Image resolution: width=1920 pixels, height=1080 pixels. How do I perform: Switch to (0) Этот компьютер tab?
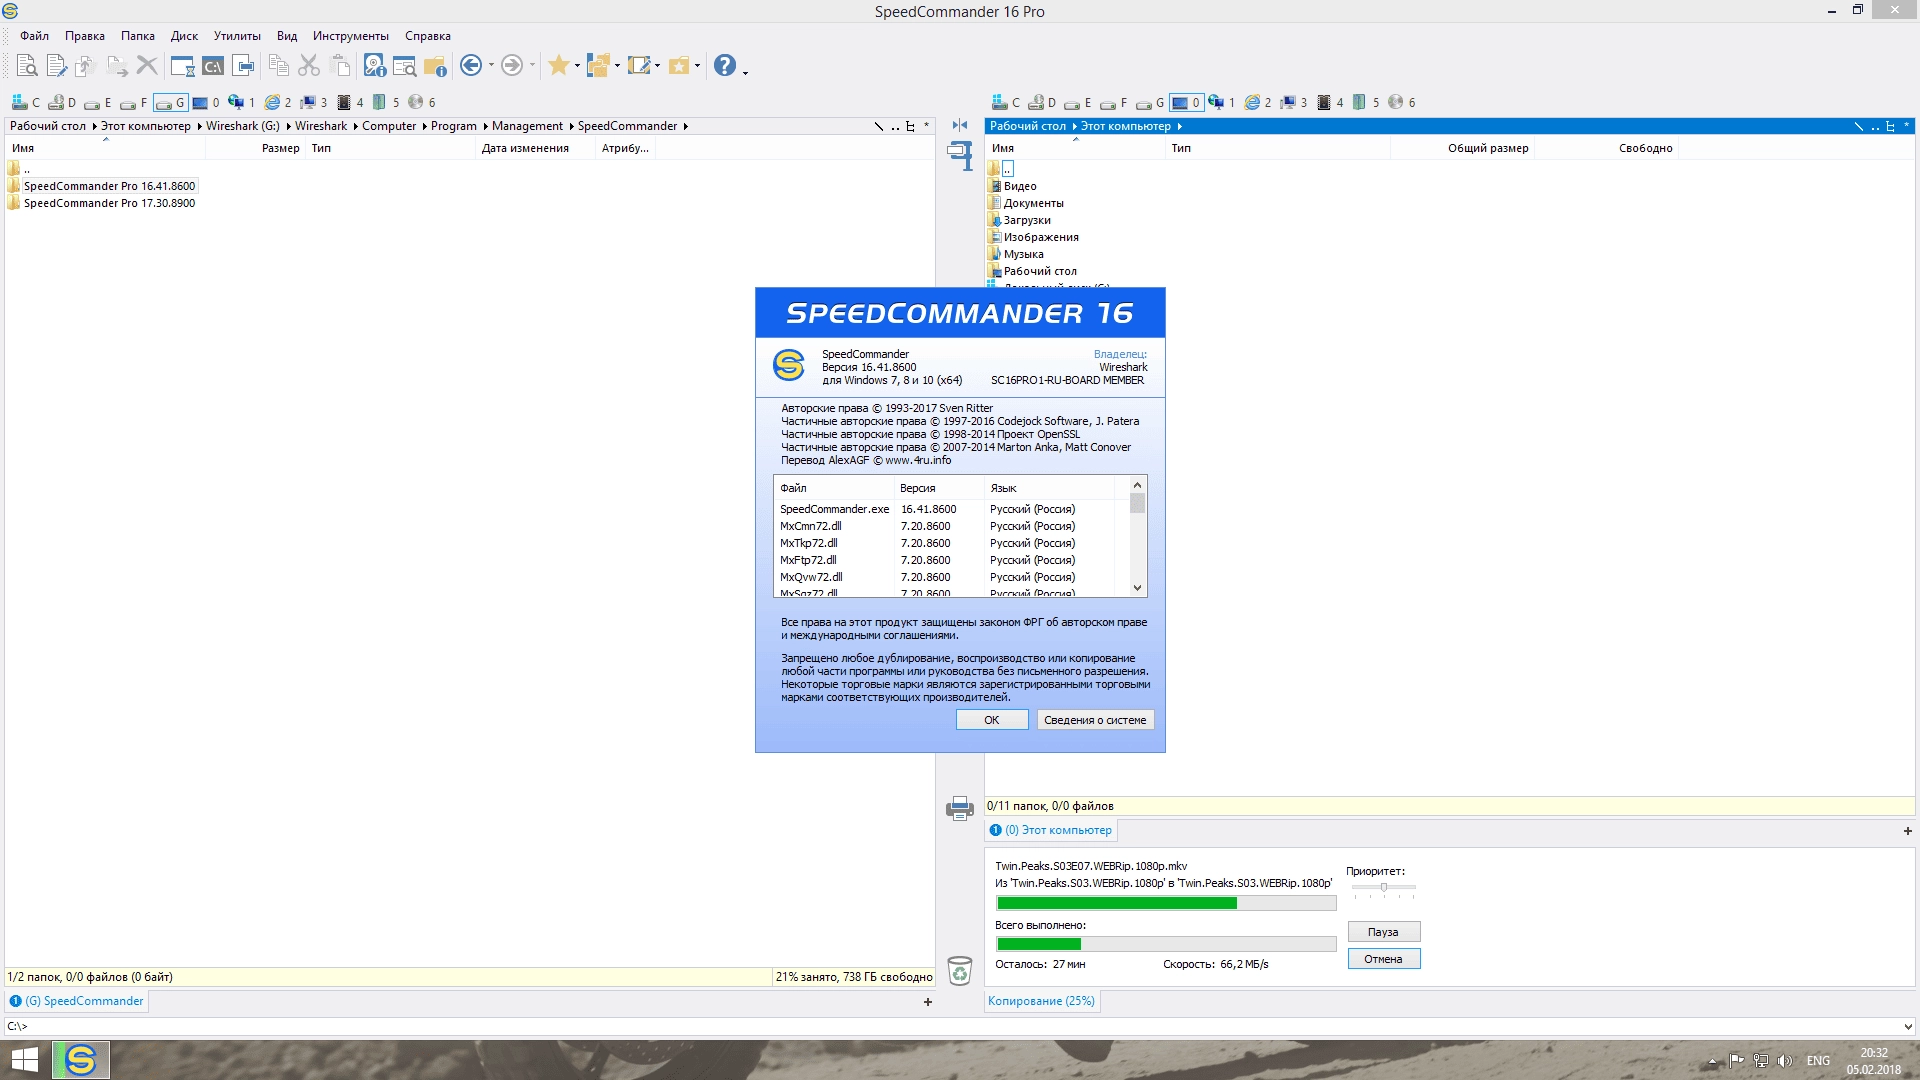click(1051, 830)
